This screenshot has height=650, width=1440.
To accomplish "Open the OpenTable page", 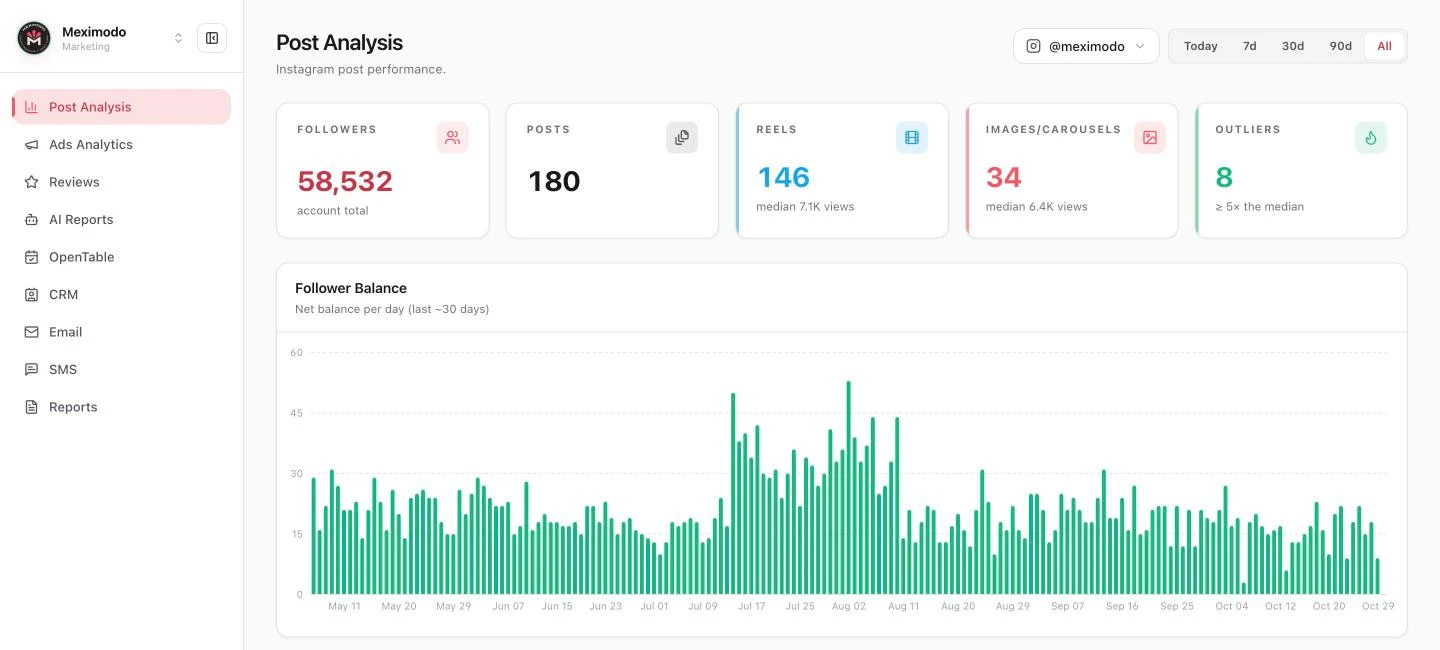I will 121,257.
